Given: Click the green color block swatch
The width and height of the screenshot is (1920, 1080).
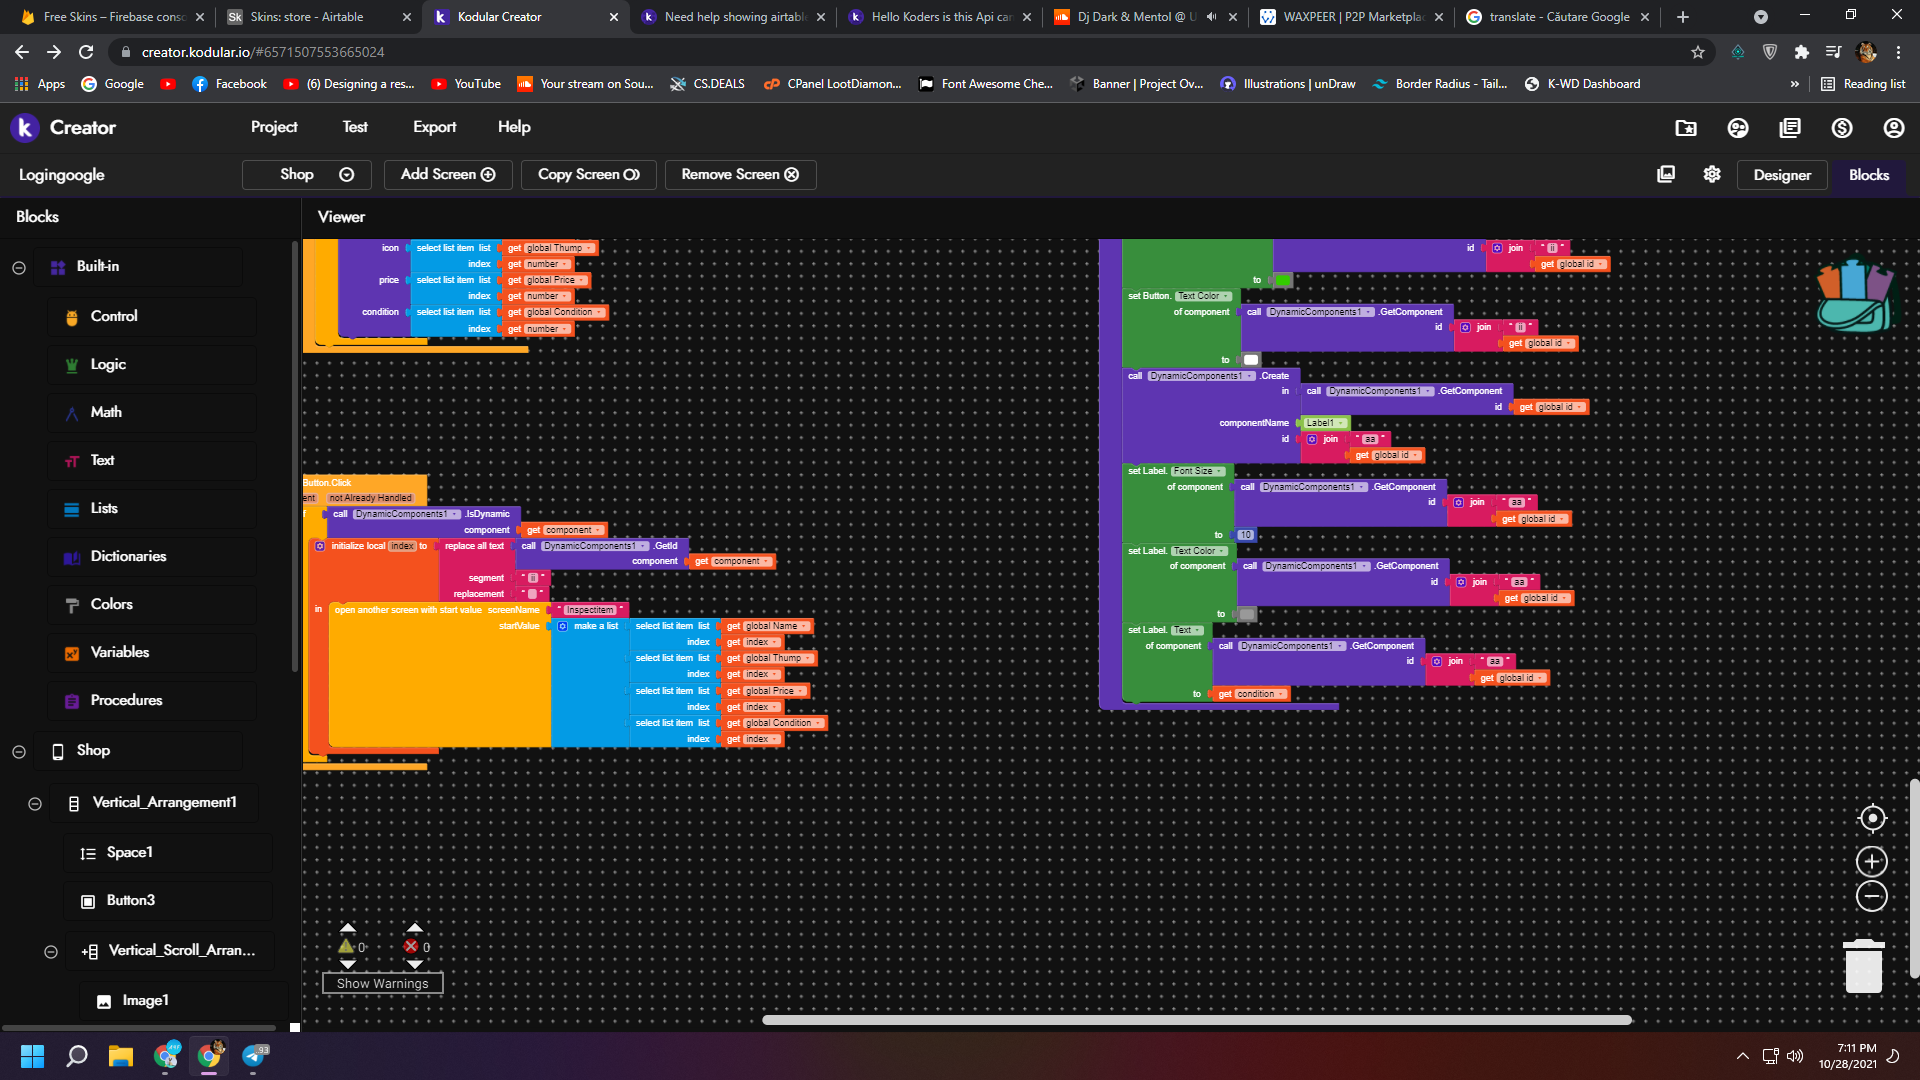Looking at the screenshot, I should point(1282,280).
